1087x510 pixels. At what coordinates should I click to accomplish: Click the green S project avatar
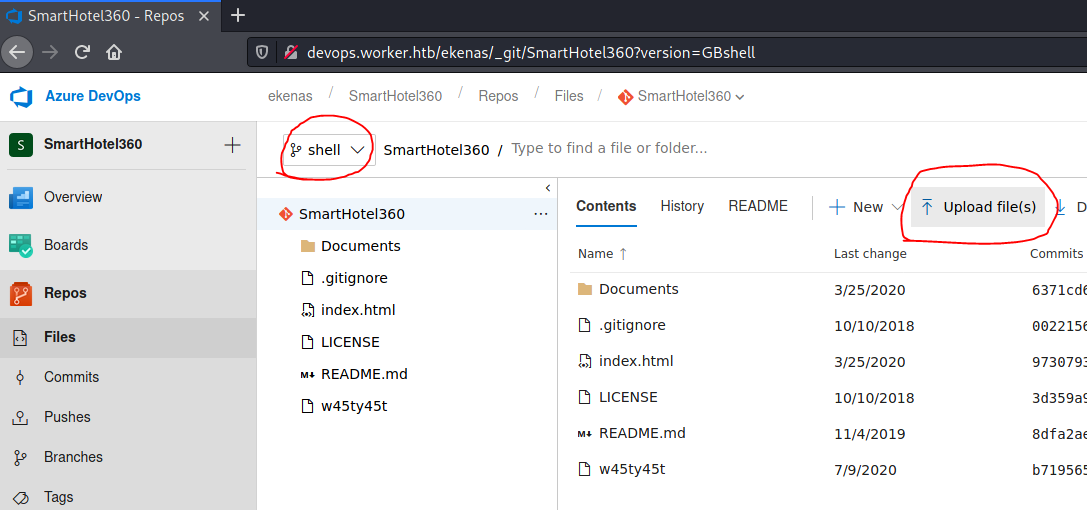click(21, 144)
